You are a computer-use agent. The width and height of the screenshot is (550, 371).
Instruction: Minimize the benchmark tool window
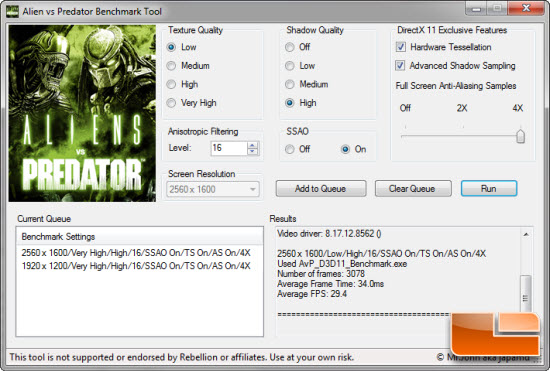476,9
